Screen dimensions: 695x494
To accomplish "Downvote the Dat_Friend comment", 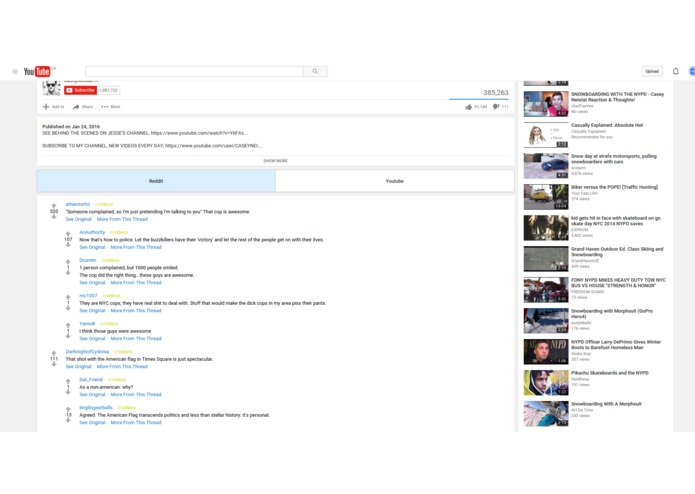I will [x=68, y=392].
